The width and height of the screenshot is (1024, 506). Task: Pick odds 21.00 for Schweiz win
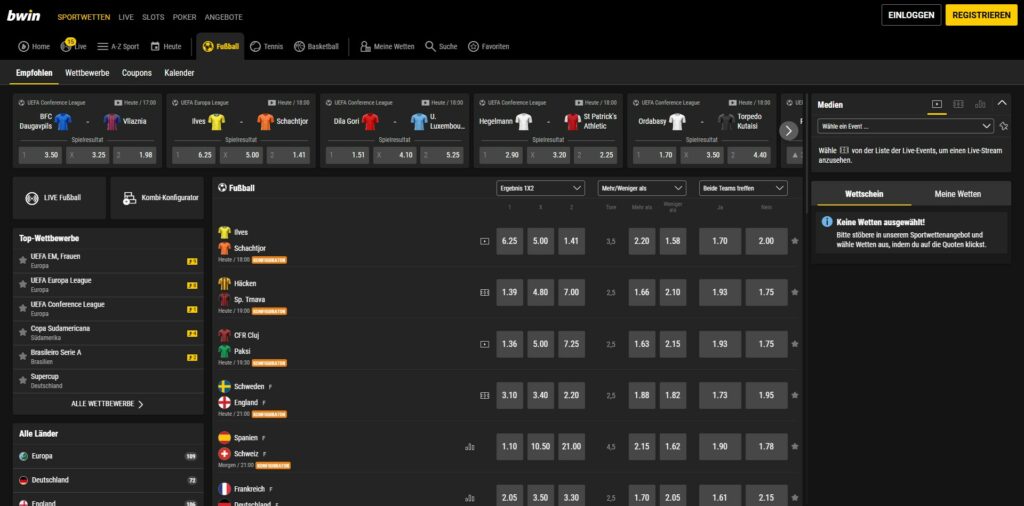(571, 447)
